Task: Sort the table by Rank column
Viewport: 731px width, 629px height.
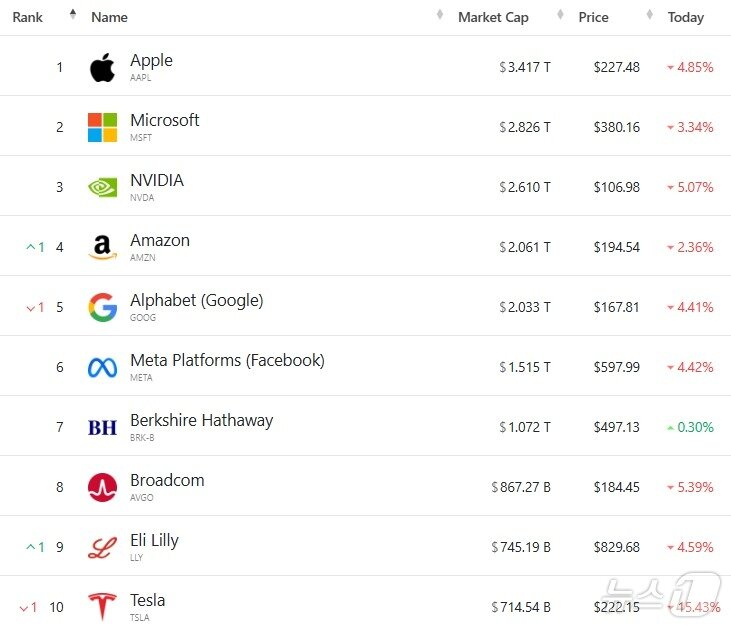Action: pos(28,17)
